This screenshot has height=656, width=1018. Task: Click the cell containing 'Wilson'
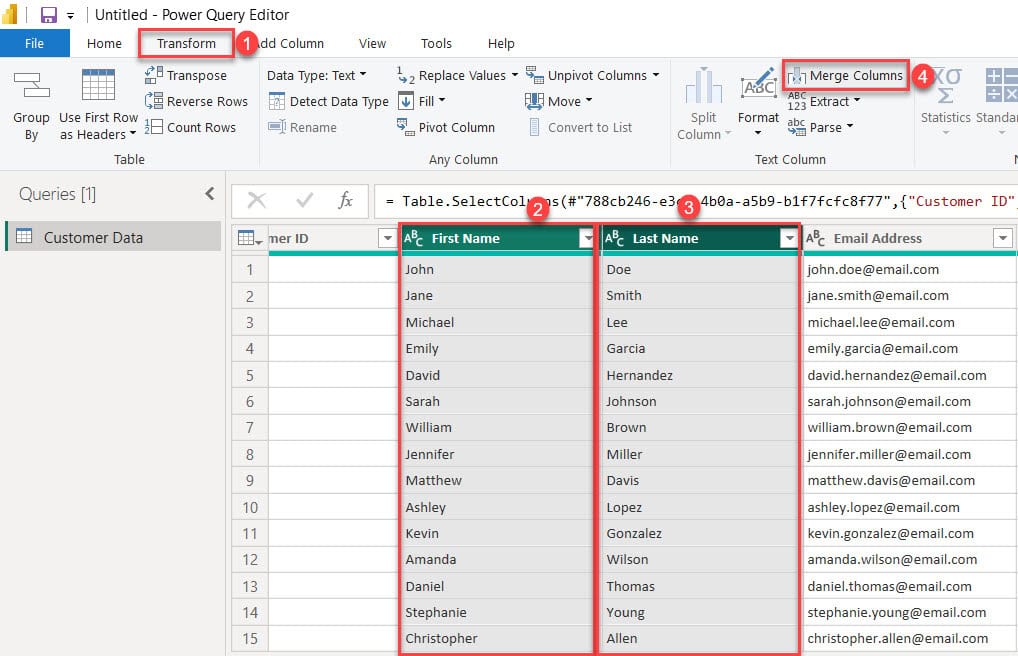click(699, 559)
